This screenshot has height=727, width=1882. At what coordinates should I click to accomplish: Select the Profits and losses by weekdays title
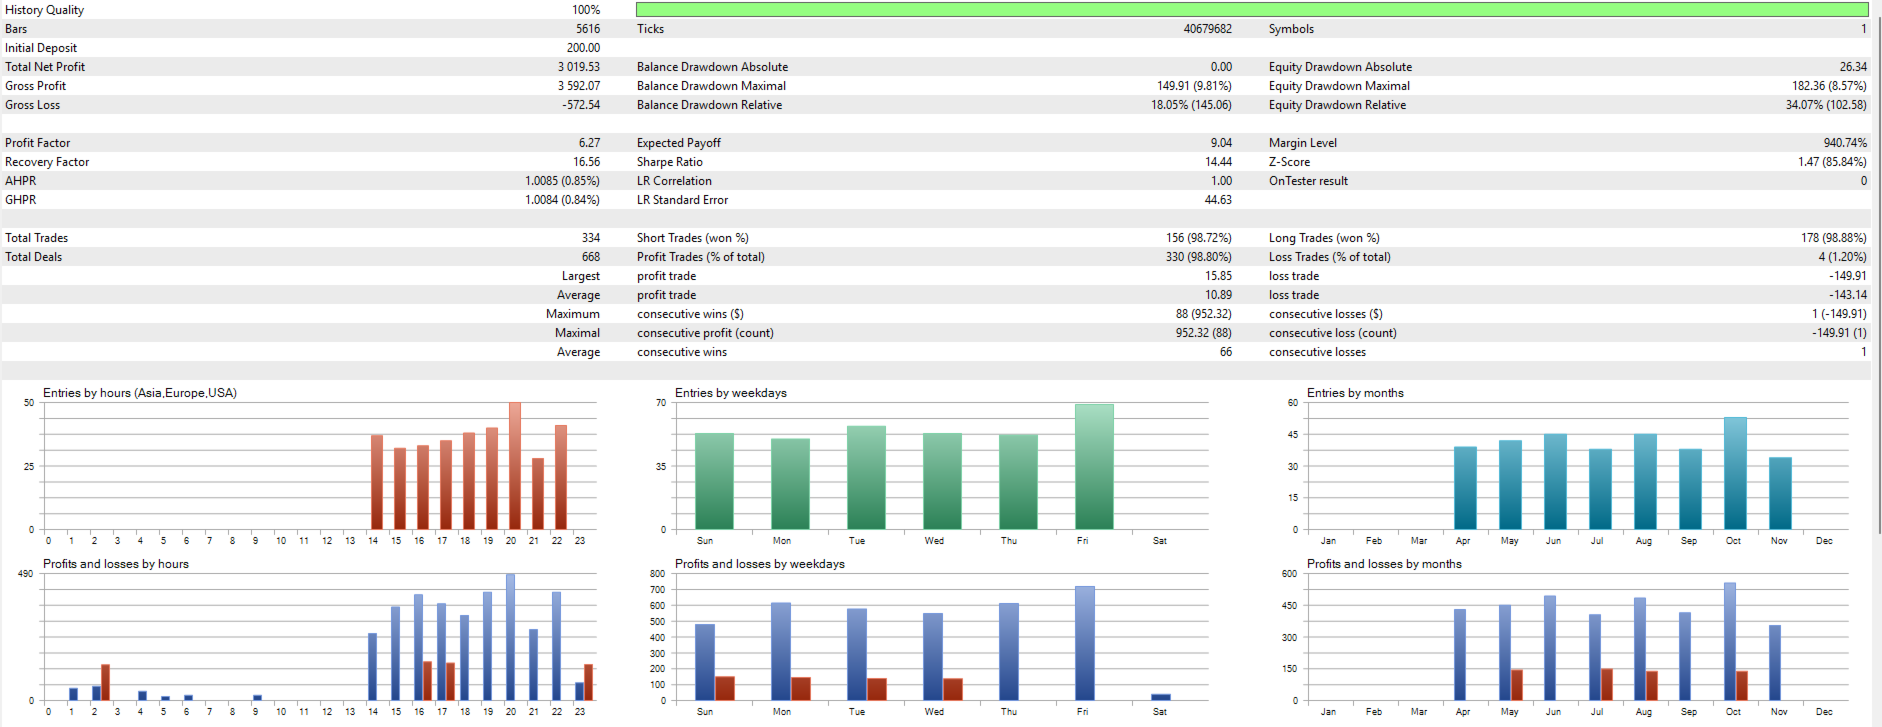point(760,564)
